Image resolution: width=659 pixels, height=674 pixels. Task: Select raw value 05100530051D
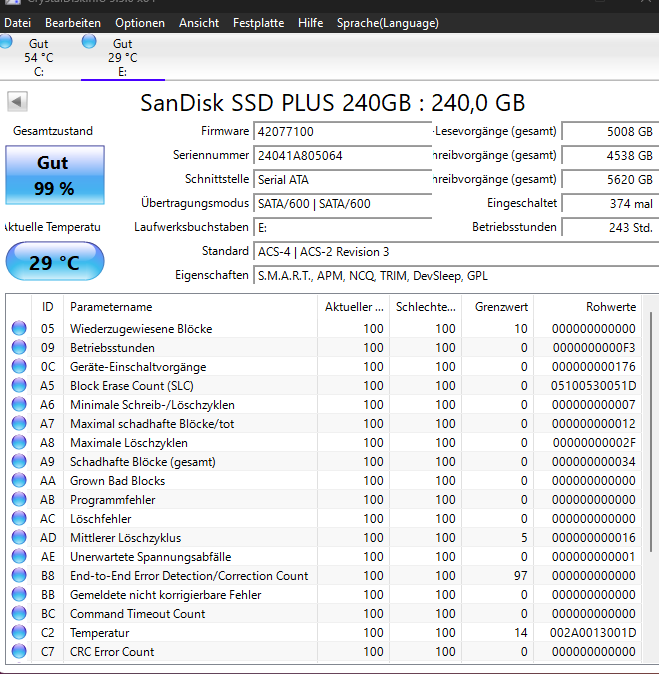tap(593, 386)
